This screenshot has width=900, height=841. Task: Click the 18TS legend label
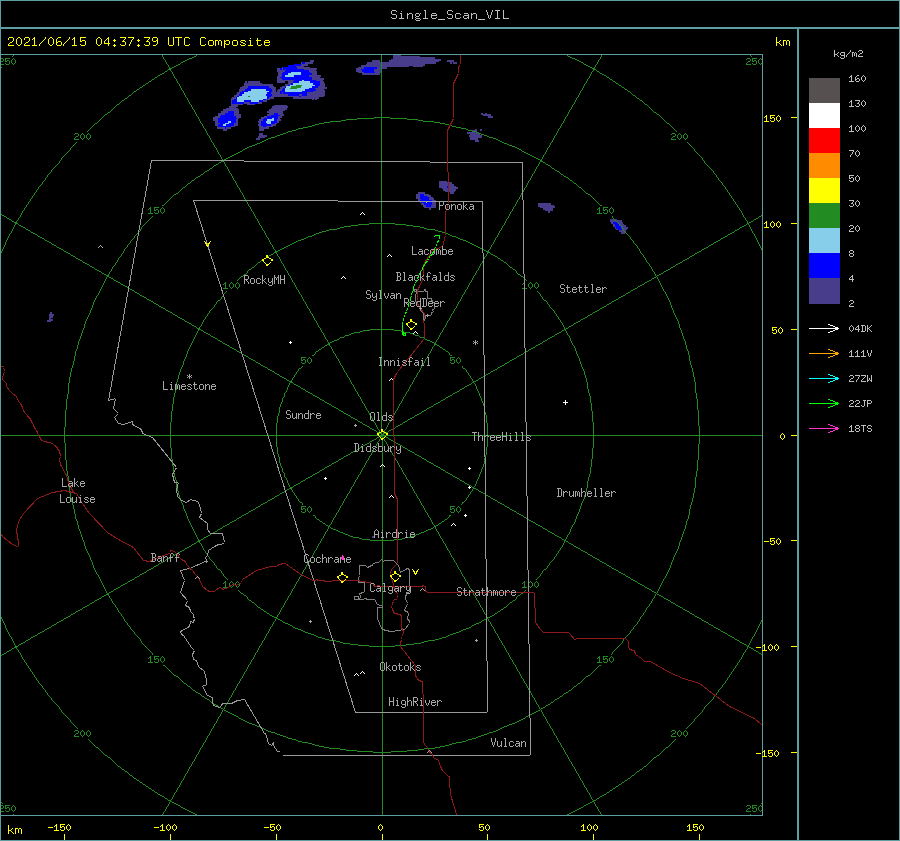click(x=860, y=429)
